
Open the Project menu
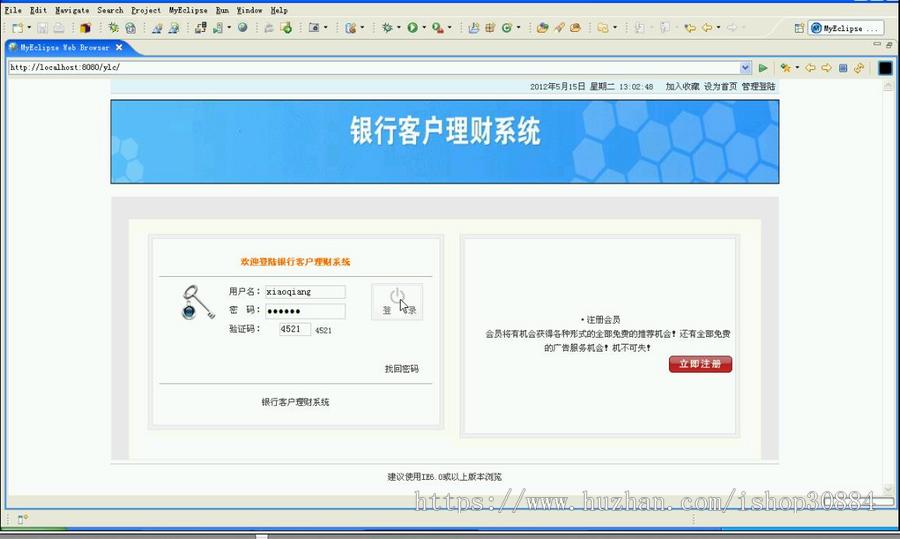[x=146, y=10]
